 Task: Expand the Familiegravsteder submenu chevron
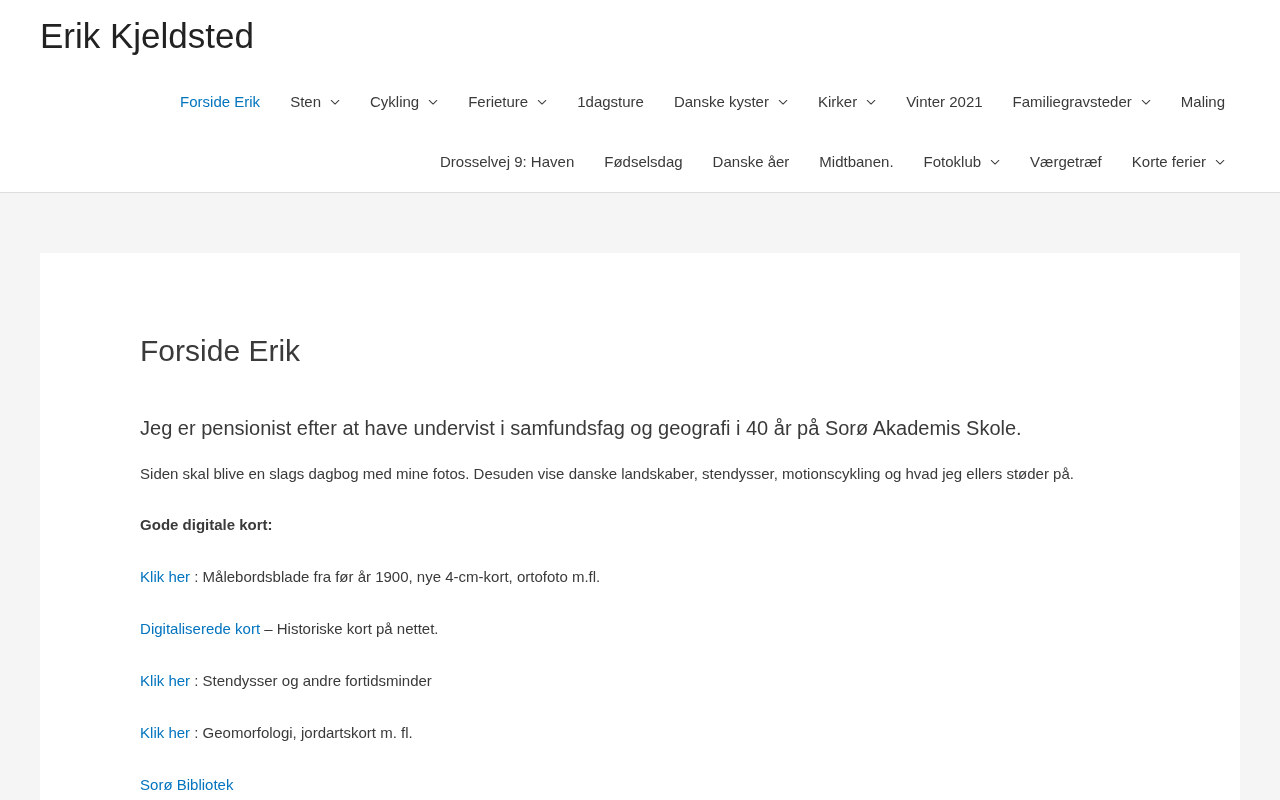[x=1146, y=102]
